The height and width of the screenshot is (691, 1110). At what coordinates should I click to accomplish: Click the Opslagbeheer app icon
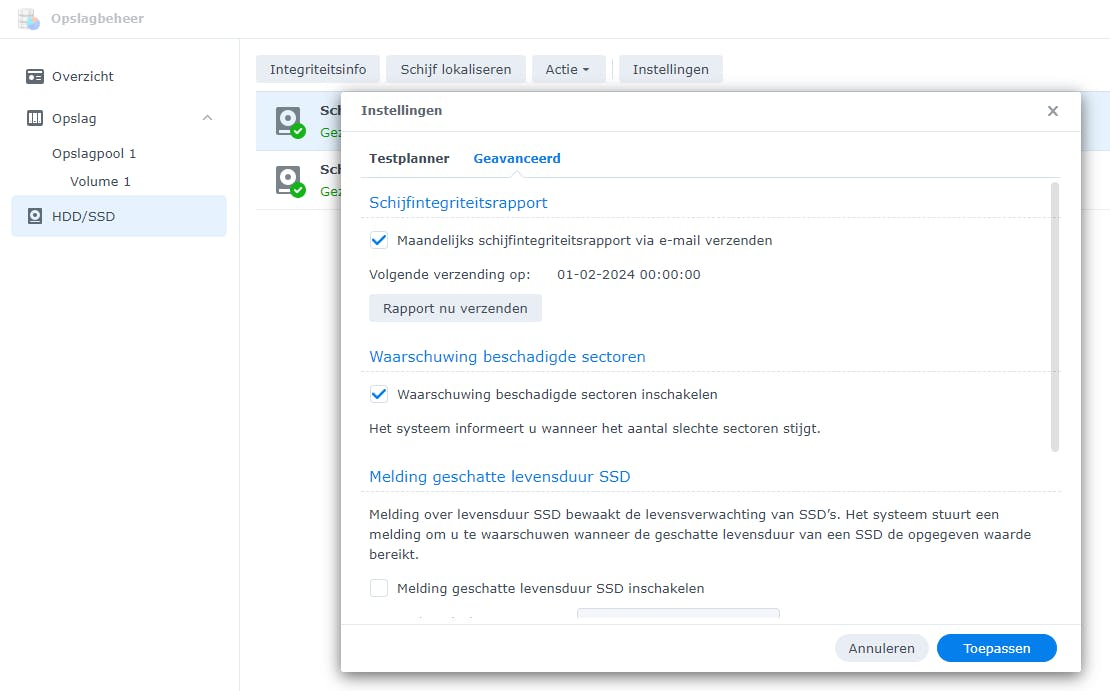point(29,19)
